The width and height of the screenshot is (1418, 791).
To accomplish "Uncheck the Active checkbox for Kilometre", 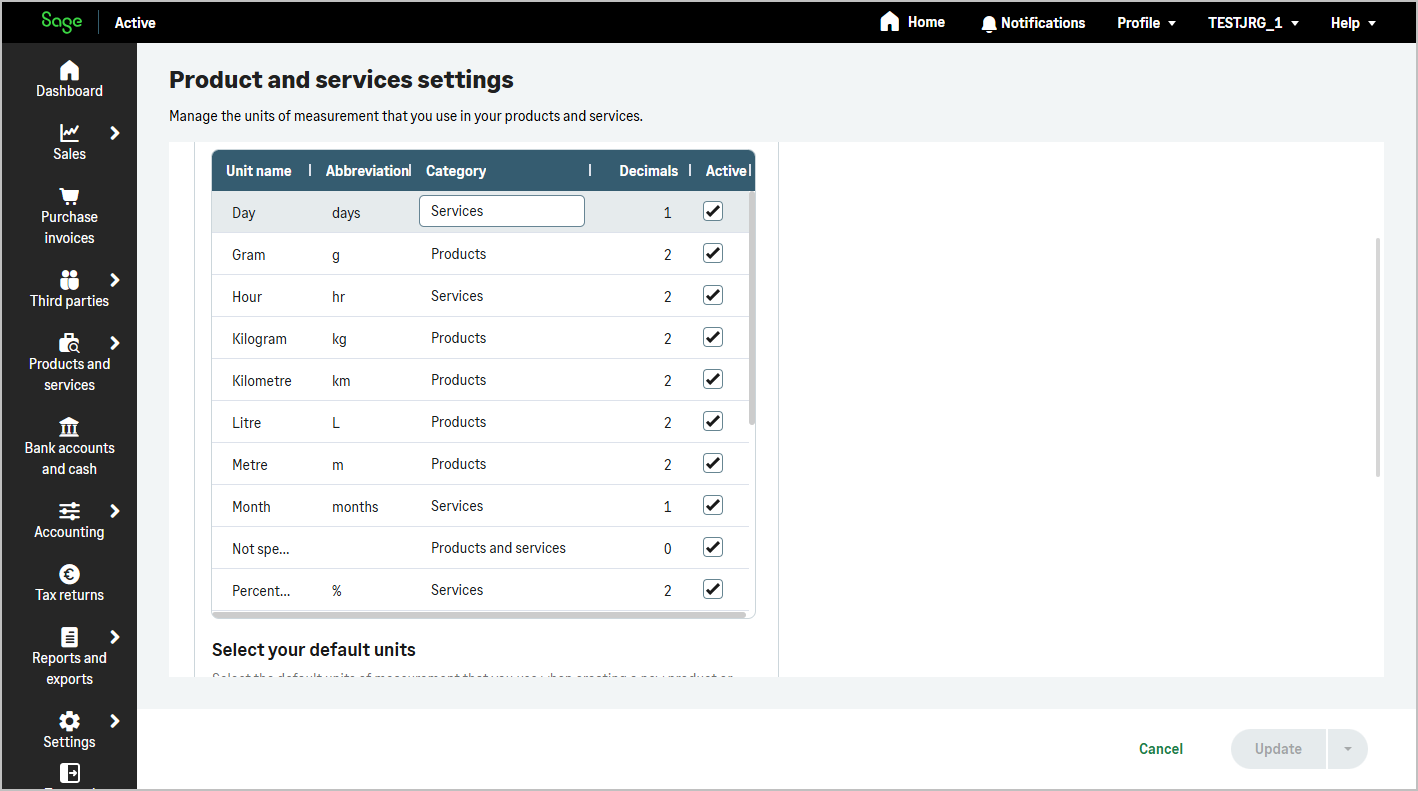I will (713, 379).
